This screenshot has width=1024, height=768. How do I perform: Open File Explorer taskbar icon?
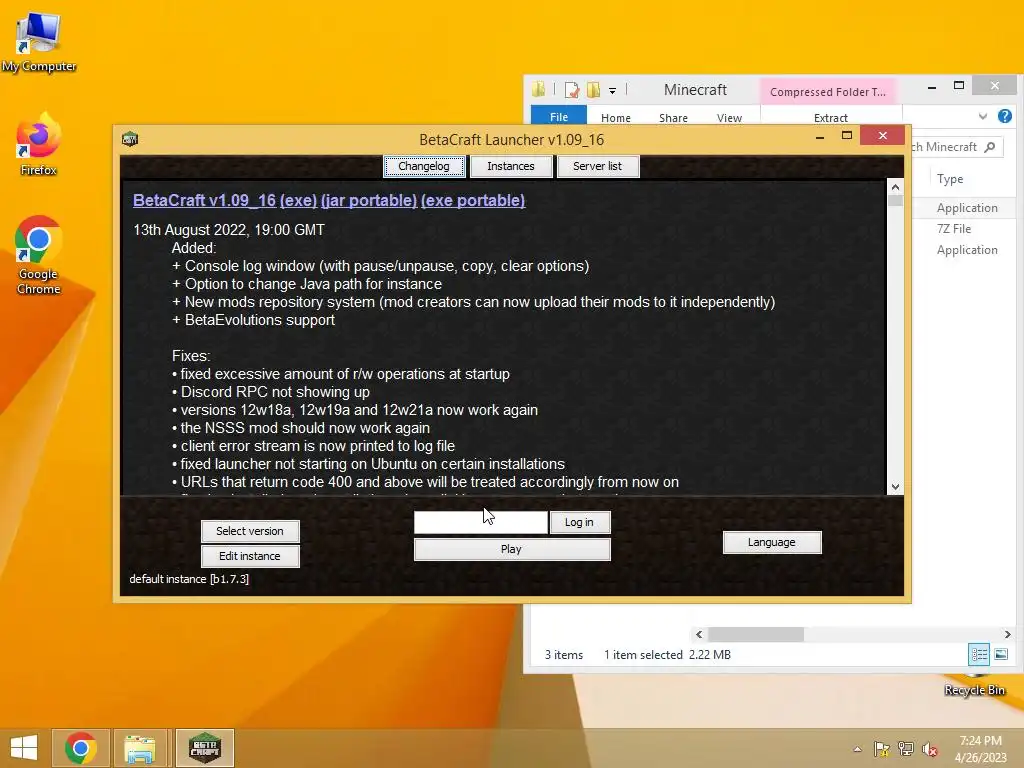[140, 748]
